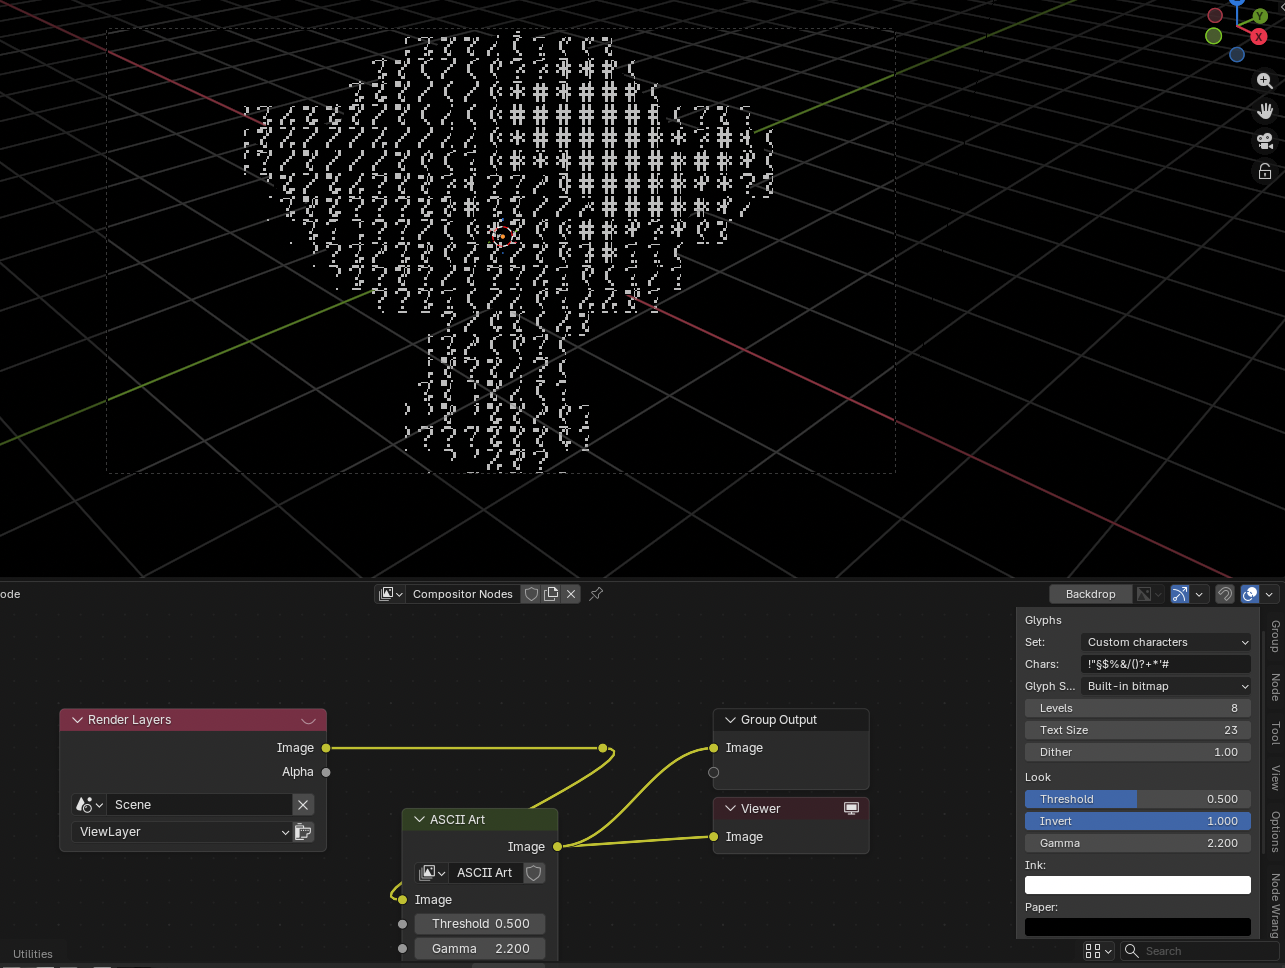
Task: Click the Threshold slider in Look section
Action: click(1138, 799)
